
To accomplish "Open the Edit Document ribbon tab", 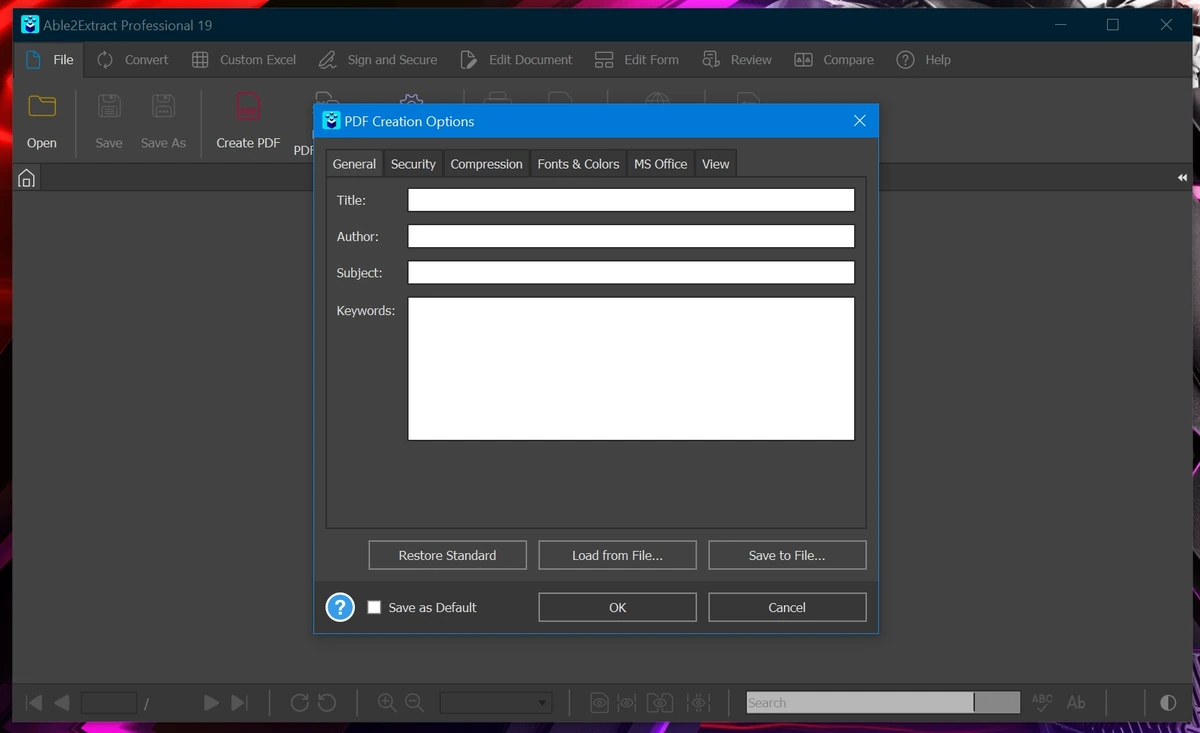I will 516,60.
